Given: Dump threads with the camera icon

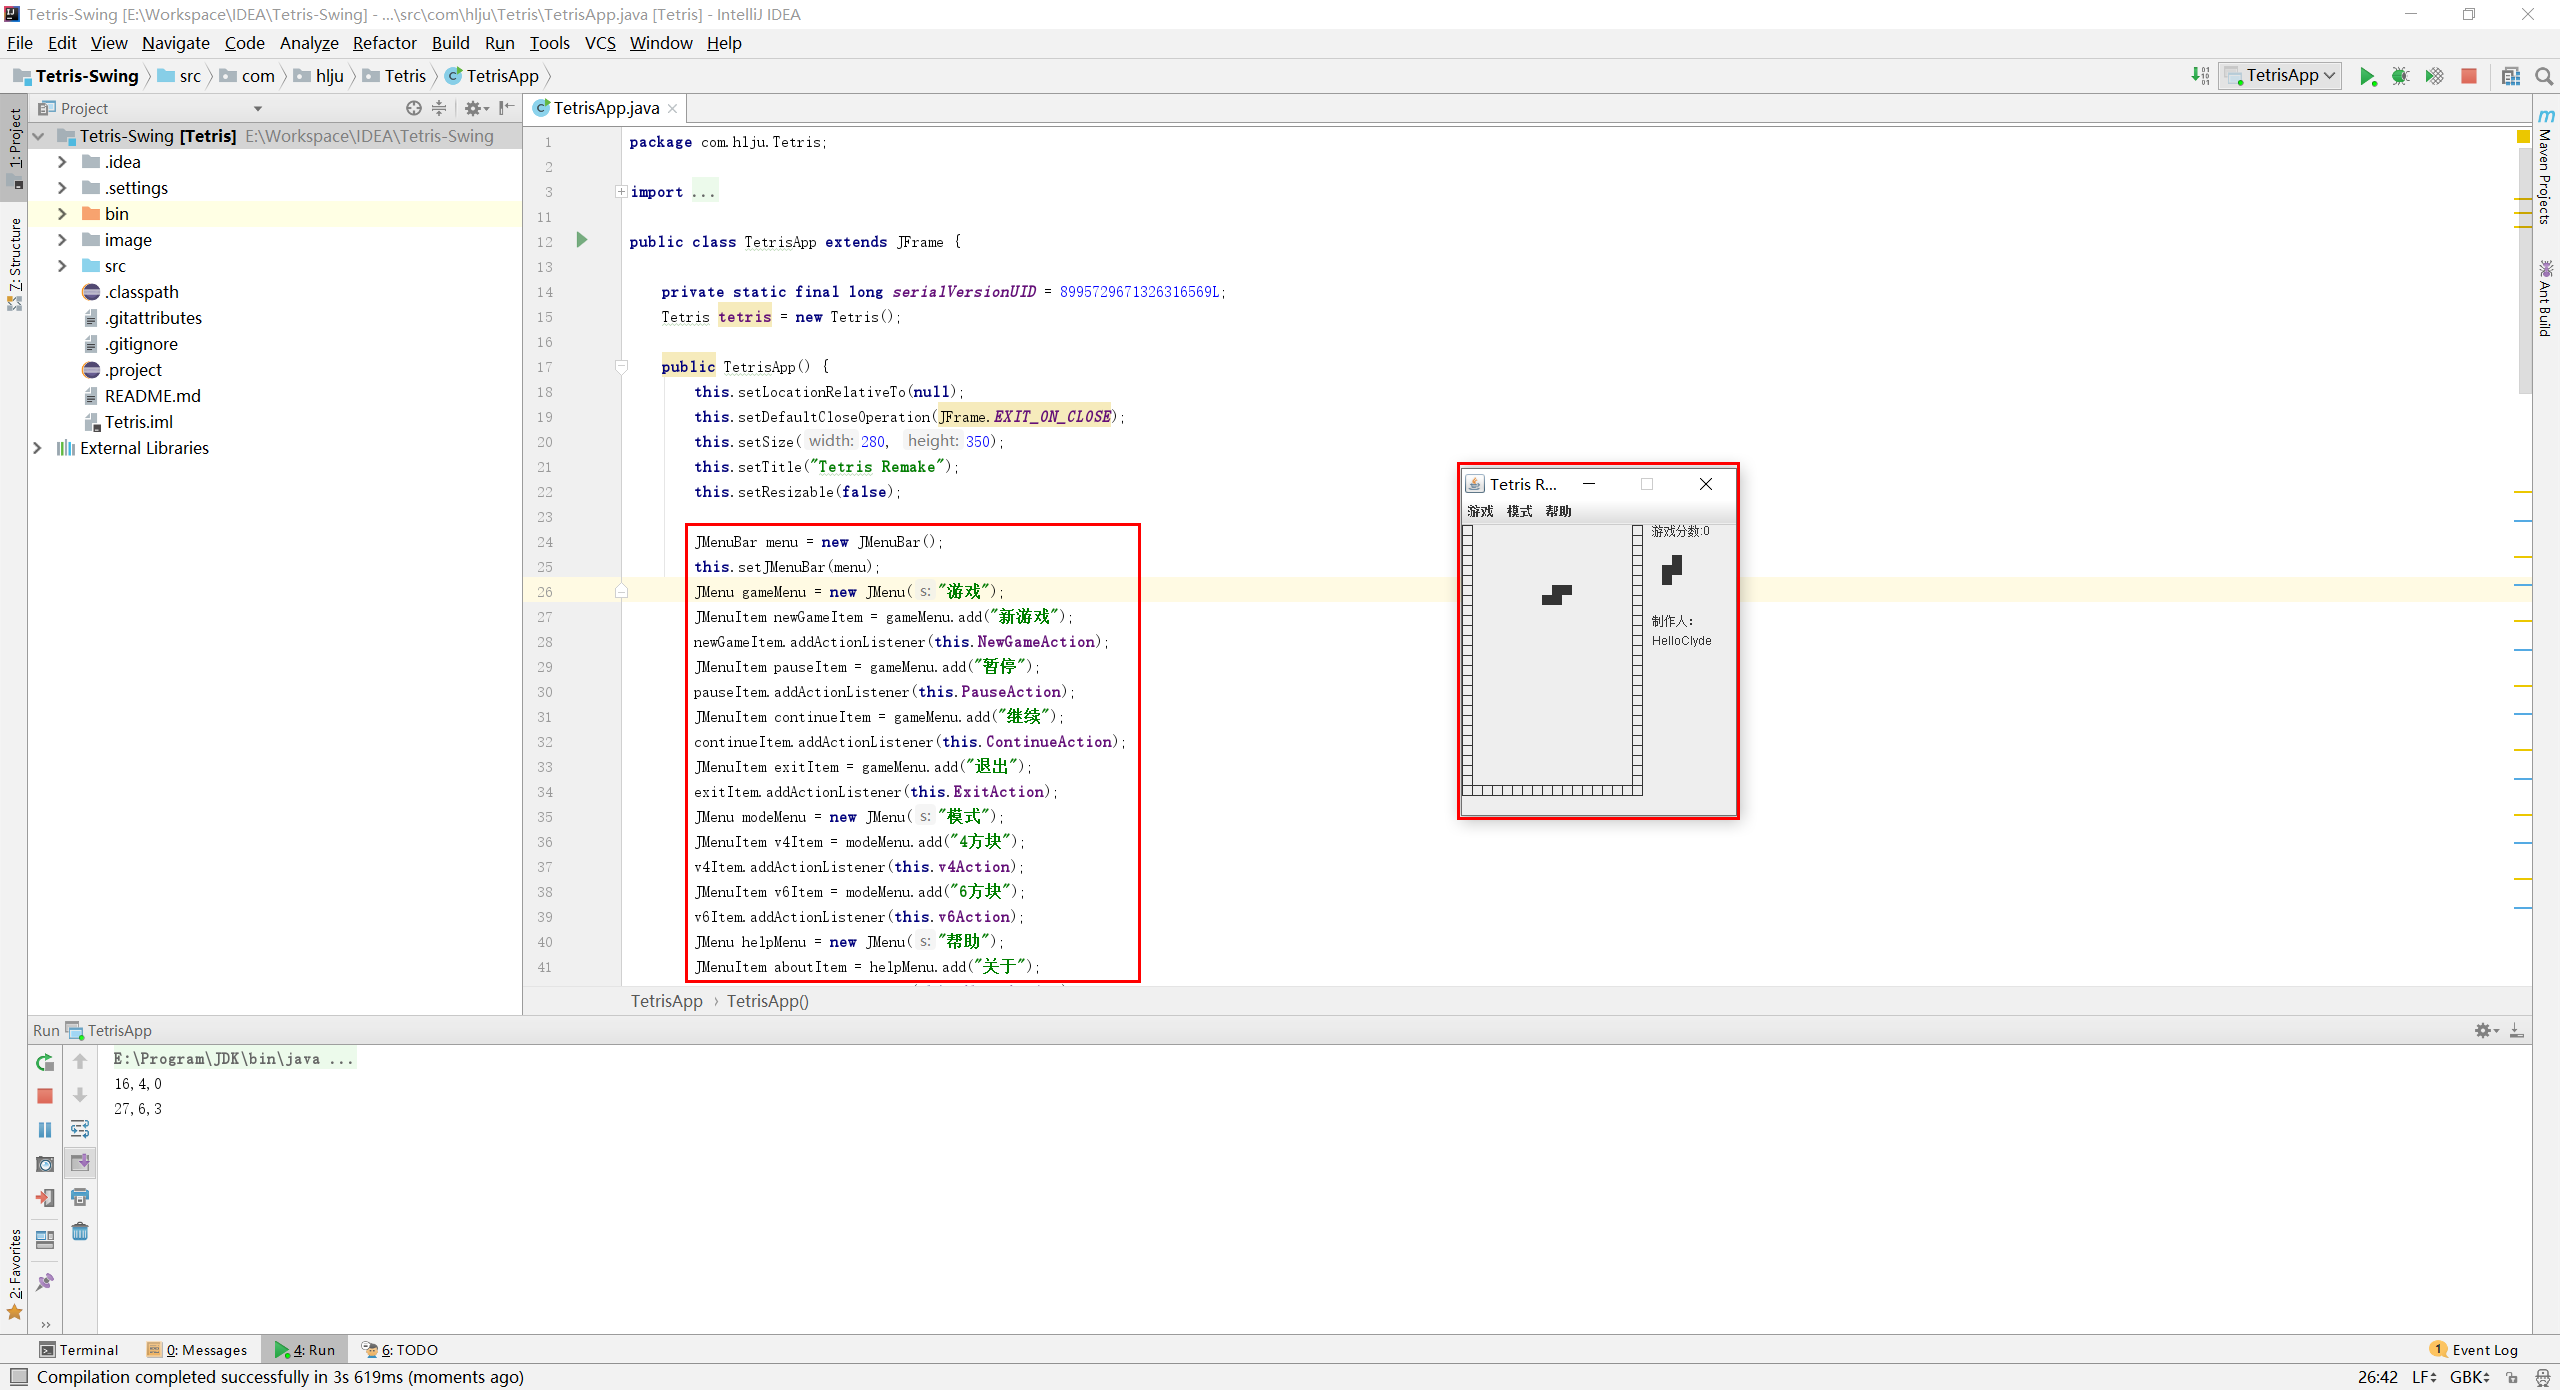Looking at the screenshot, I should pos(45,1164).
